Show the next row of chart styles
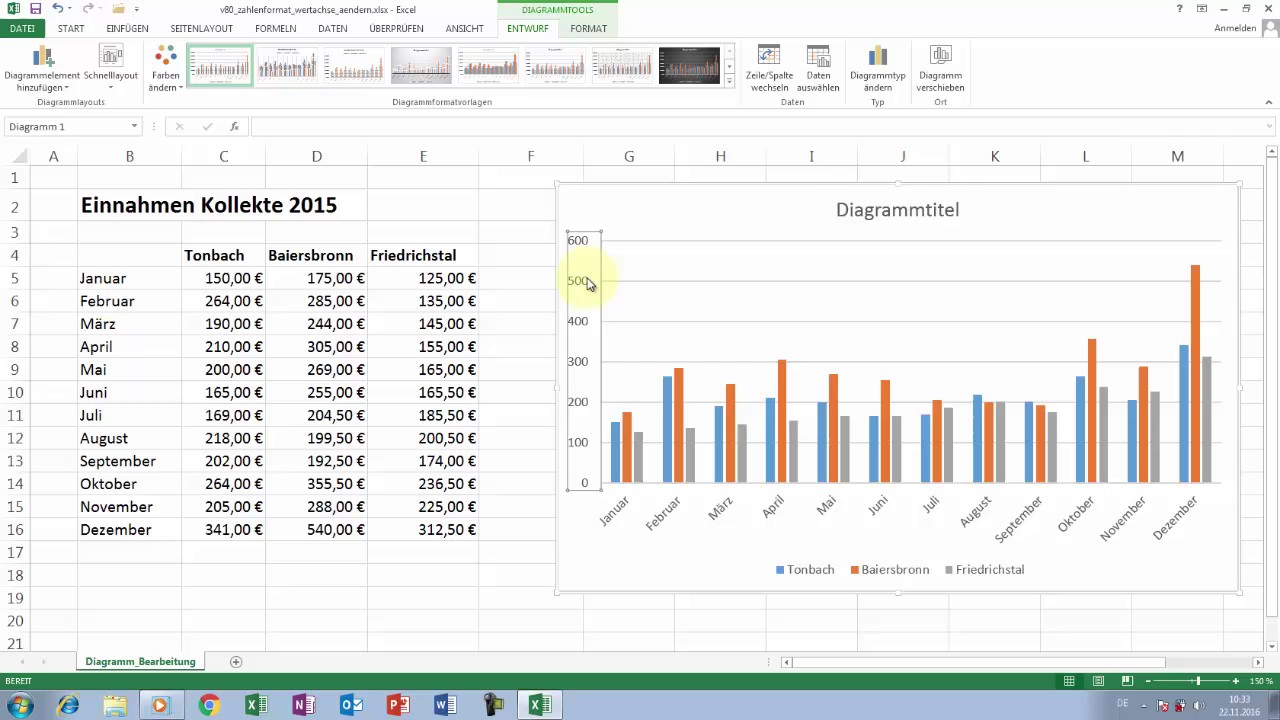The width and height of the screenshot is (1280, 720). (x=730, y=65)
